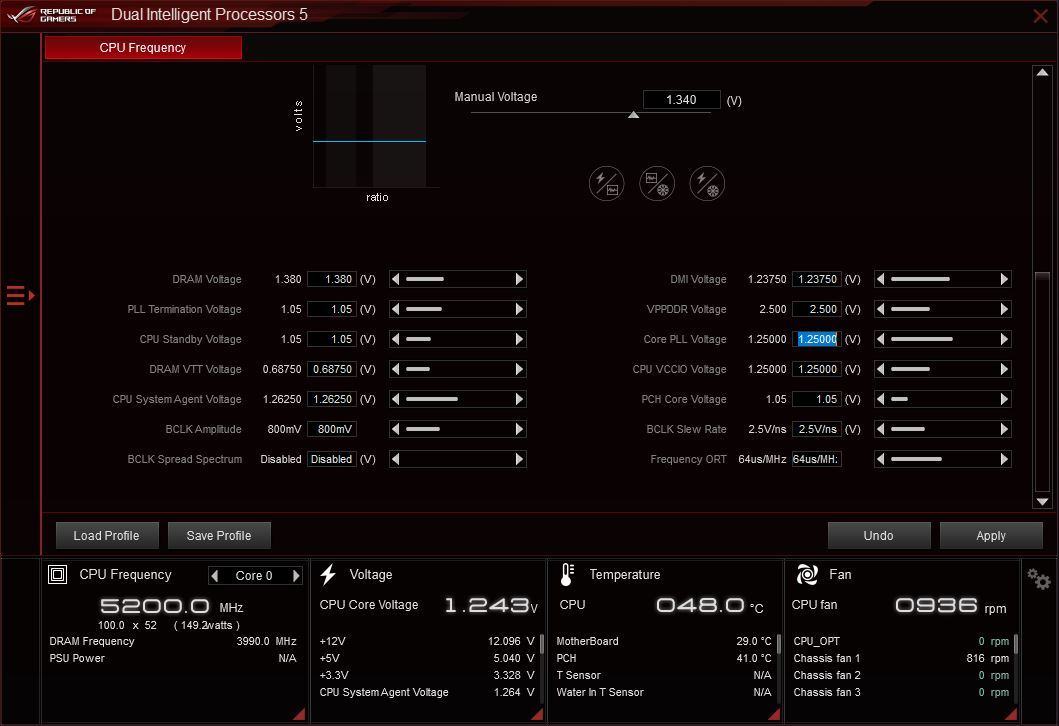Click the Voltage lightning bolt icon
The width and height of the screenshot is (1059, 726).
(x=328, y=575)
